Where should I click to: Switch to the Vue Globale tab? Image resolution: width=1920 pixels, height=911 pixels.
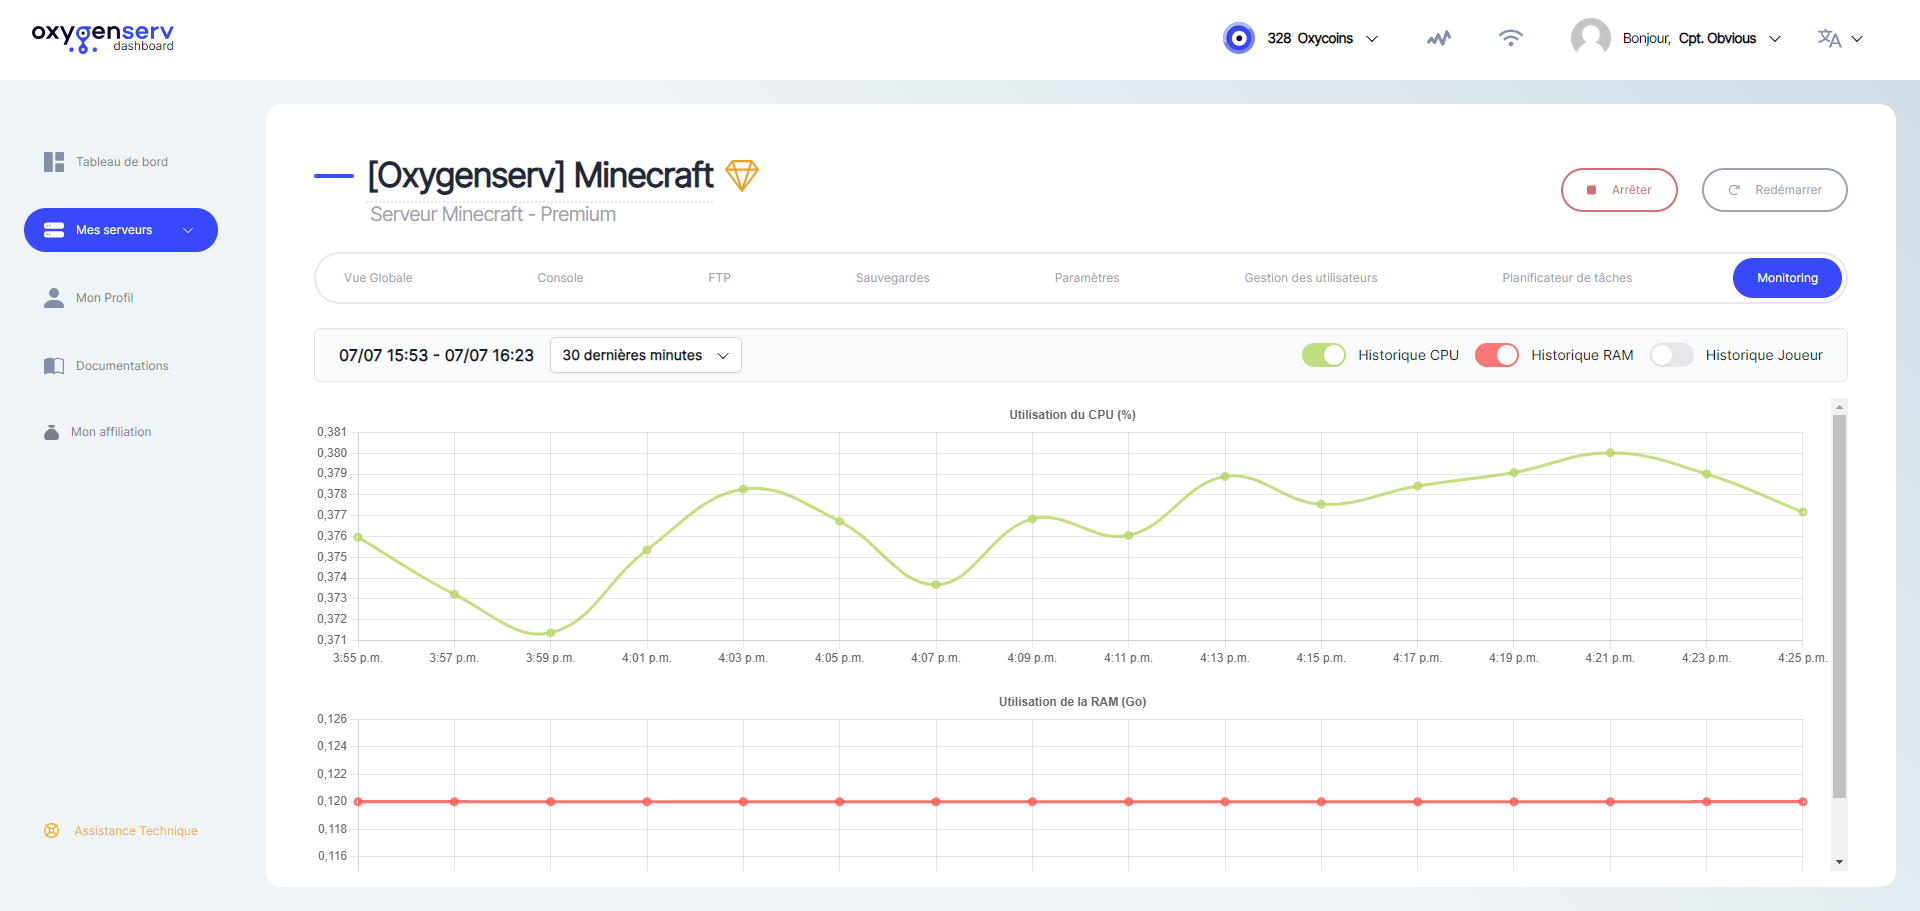378,278
